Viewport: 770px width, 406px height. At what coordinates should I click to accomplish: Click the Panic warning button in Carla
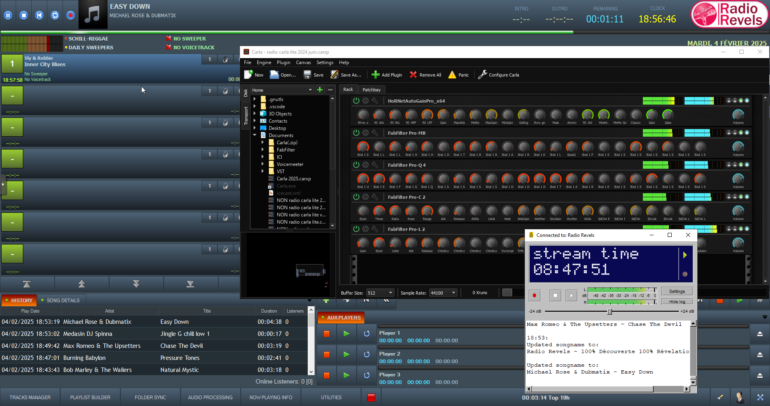point(458,75)
